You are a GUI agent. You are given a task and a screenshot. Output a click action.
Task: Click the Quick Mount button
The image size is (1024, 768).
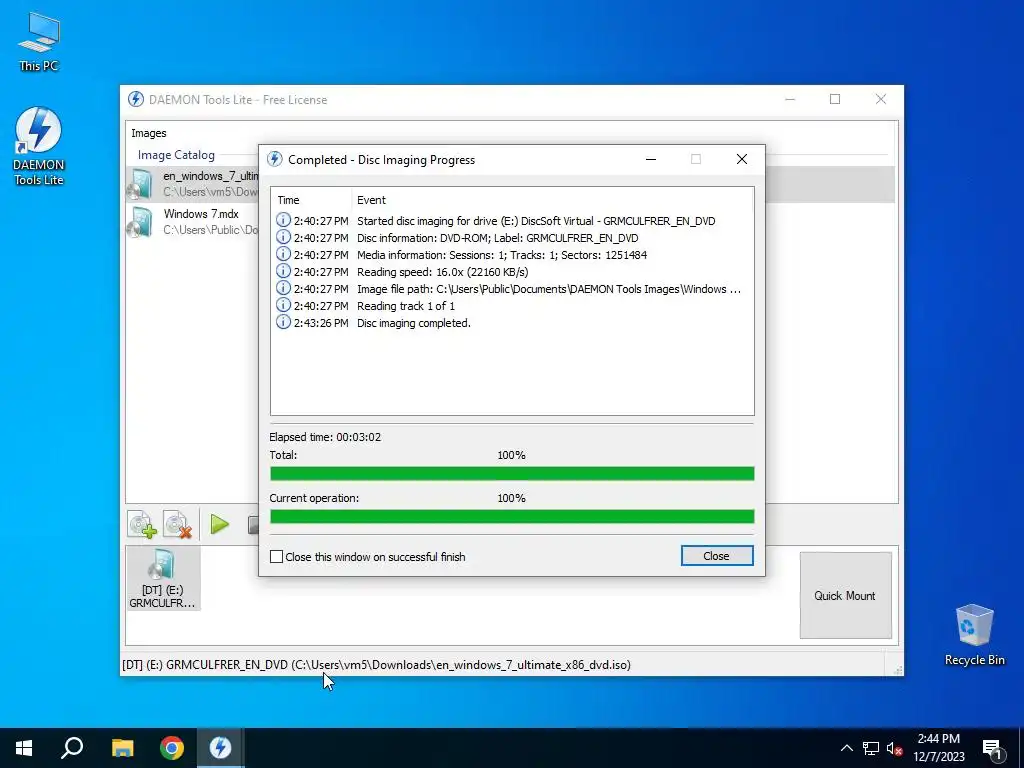click(x=845, y=595)
